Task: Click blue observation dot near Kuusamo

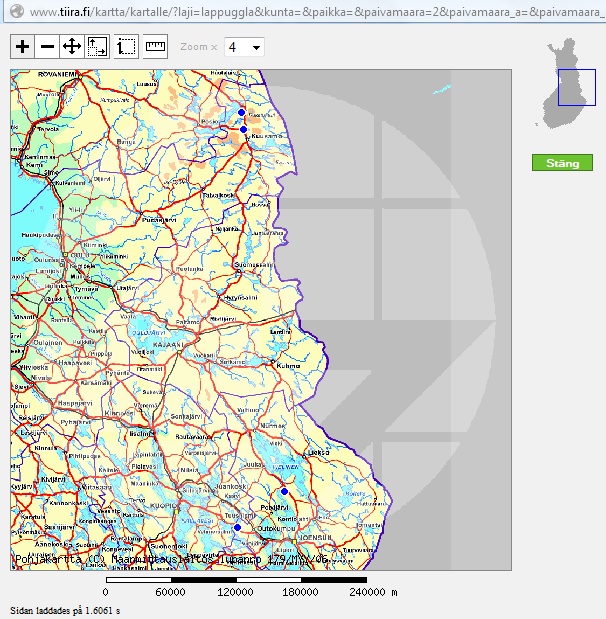Action: pyautogui.click(x=243, y=129)
